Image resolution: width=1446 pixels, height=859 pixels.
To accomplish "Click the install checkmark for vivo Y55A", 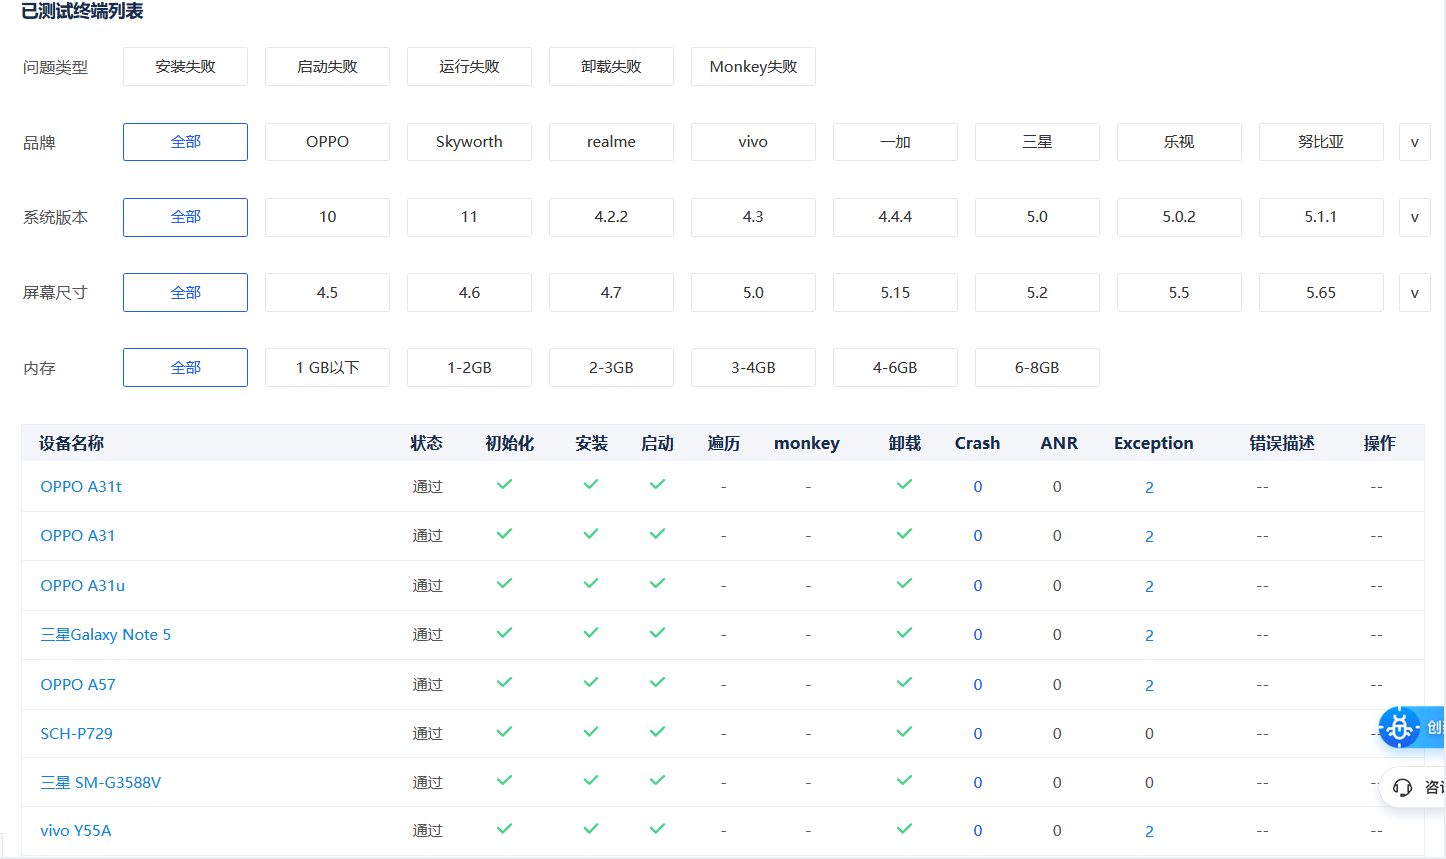I will 590,829.
